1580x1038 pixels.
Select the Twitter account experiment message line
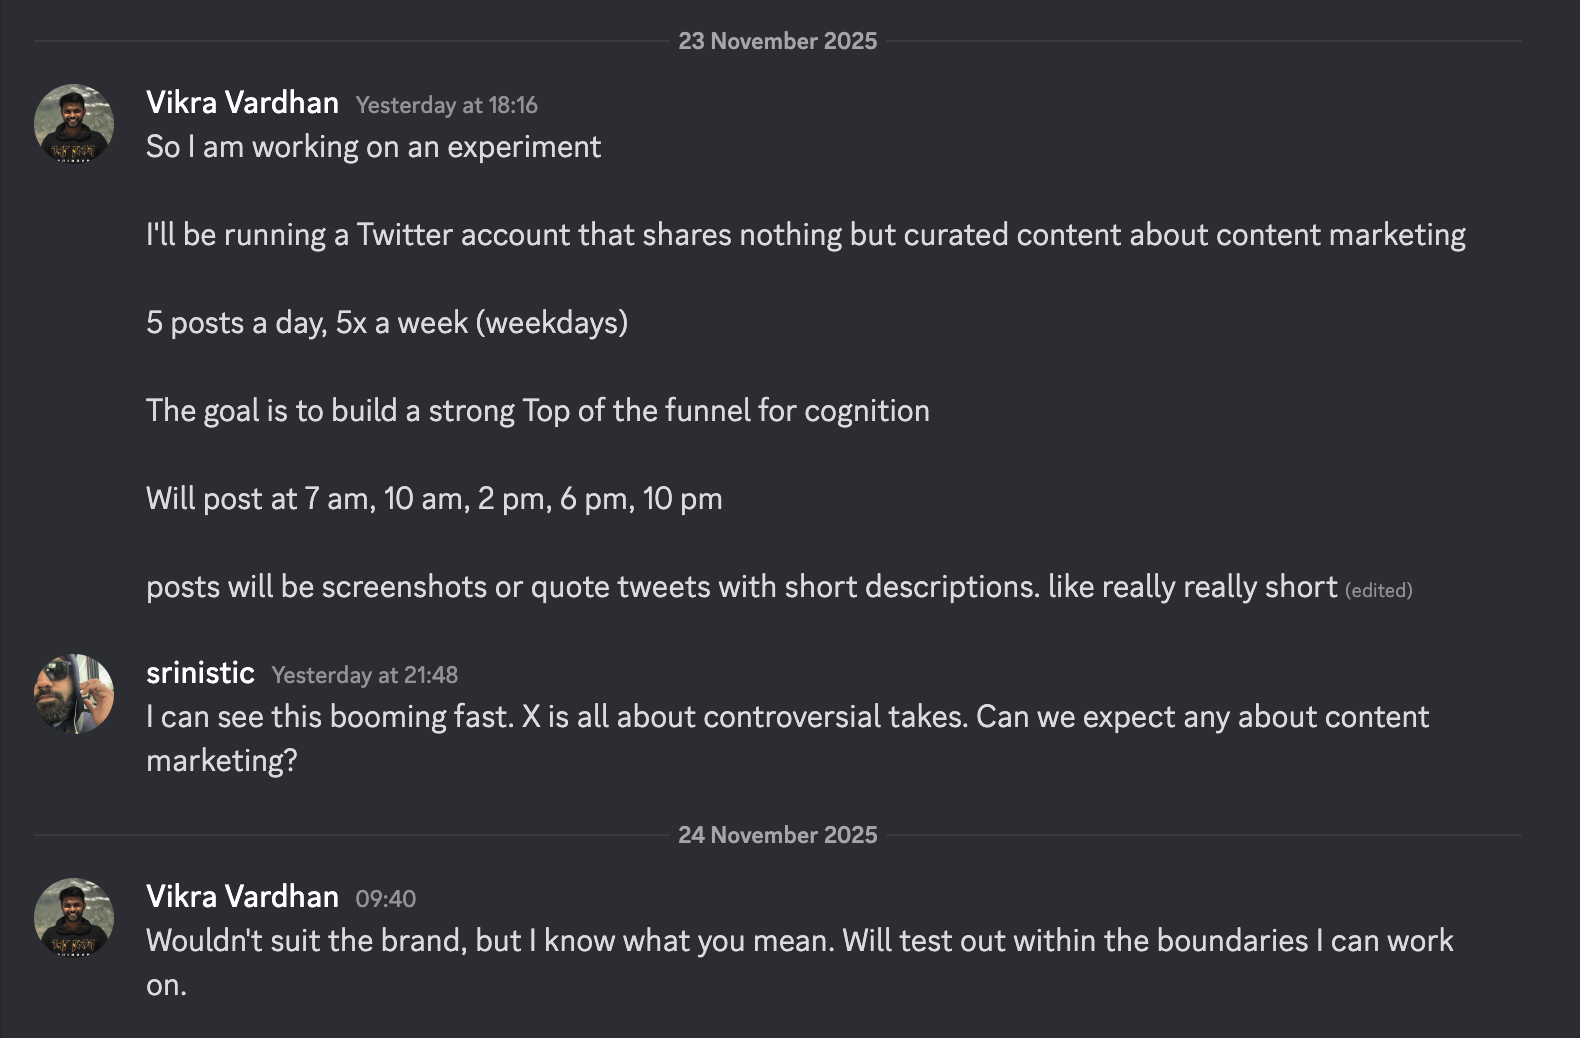805,234
